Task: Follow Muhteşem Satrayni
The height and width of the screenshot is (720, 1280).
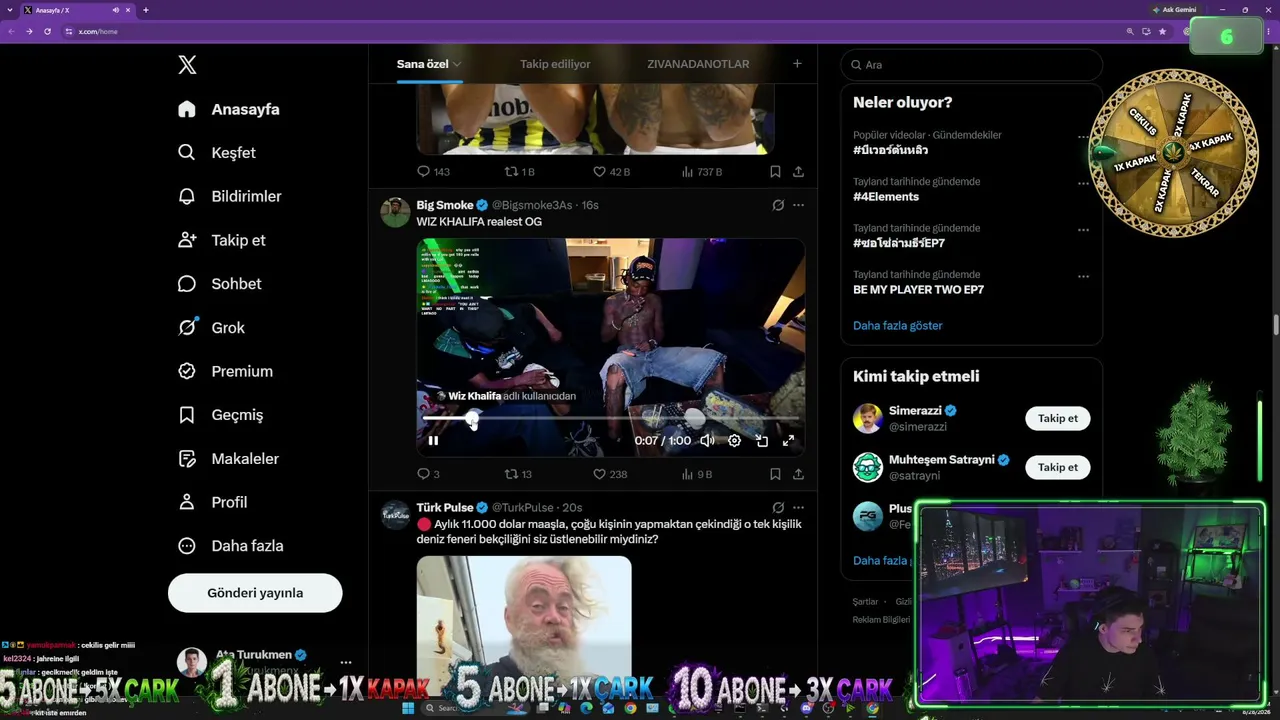Action: 1058,467
